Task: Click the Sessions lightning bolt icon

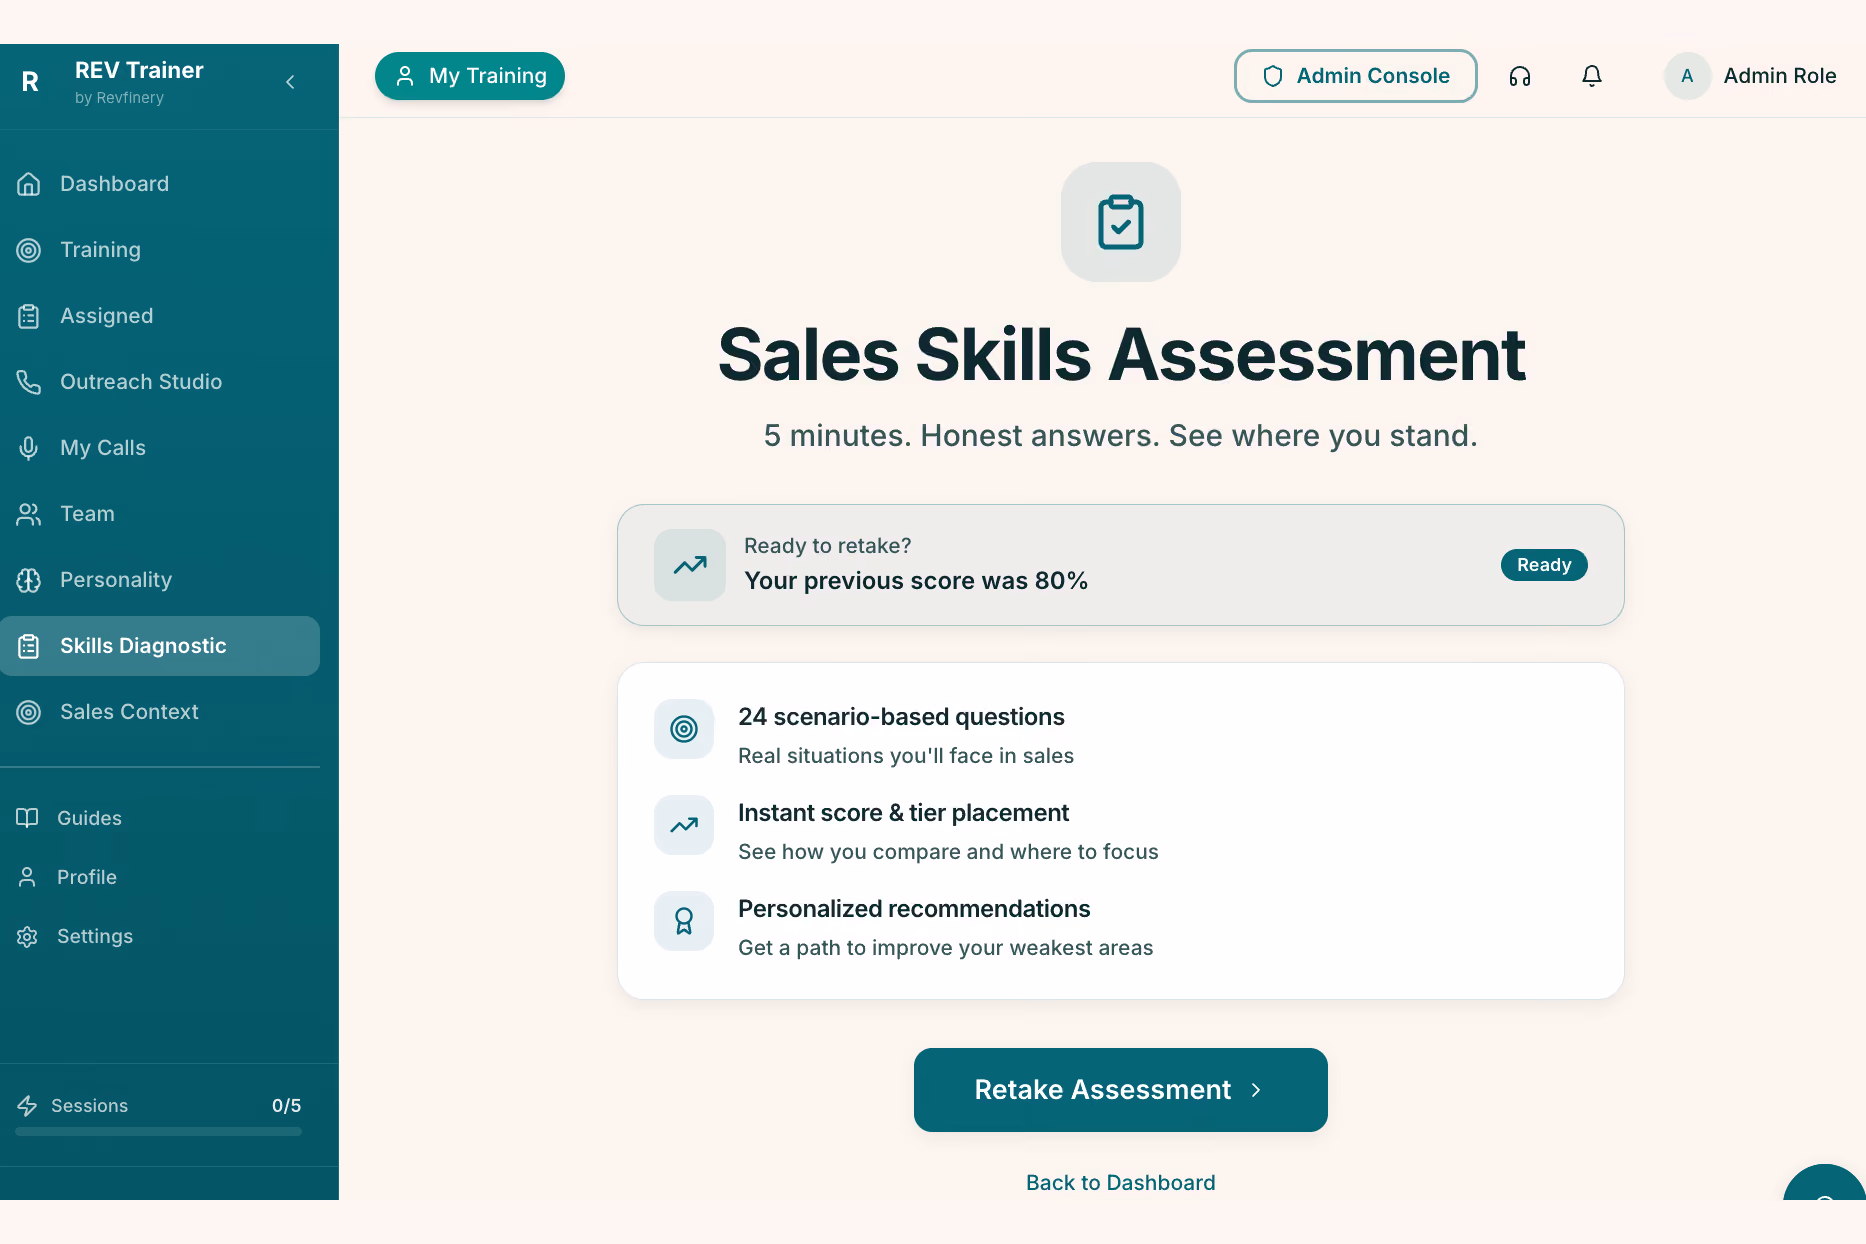Action: tap(27, 1106)
